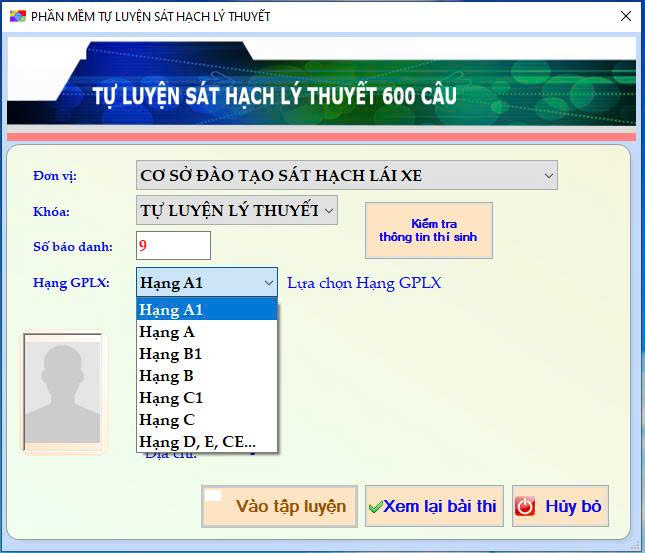Screen dimensions: 645x553
Task: Expand the Khóa combo box arrow
Action: [x=329, y=210]
